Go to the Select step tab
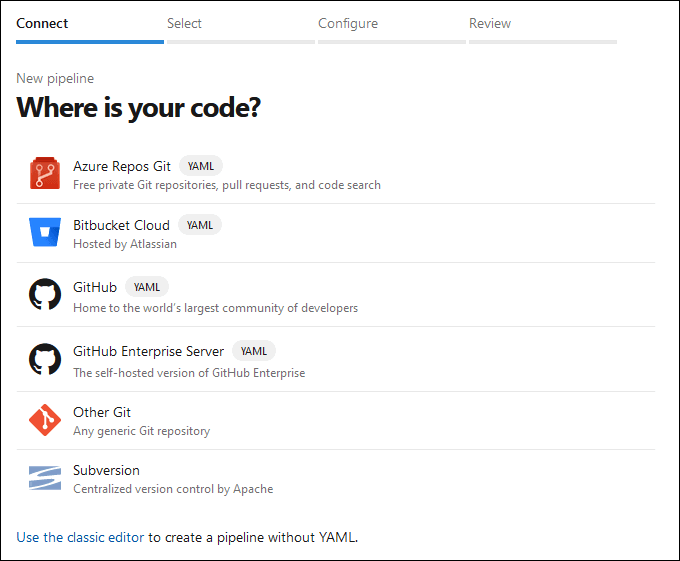The image size is (680, 561). pos(184,23)
